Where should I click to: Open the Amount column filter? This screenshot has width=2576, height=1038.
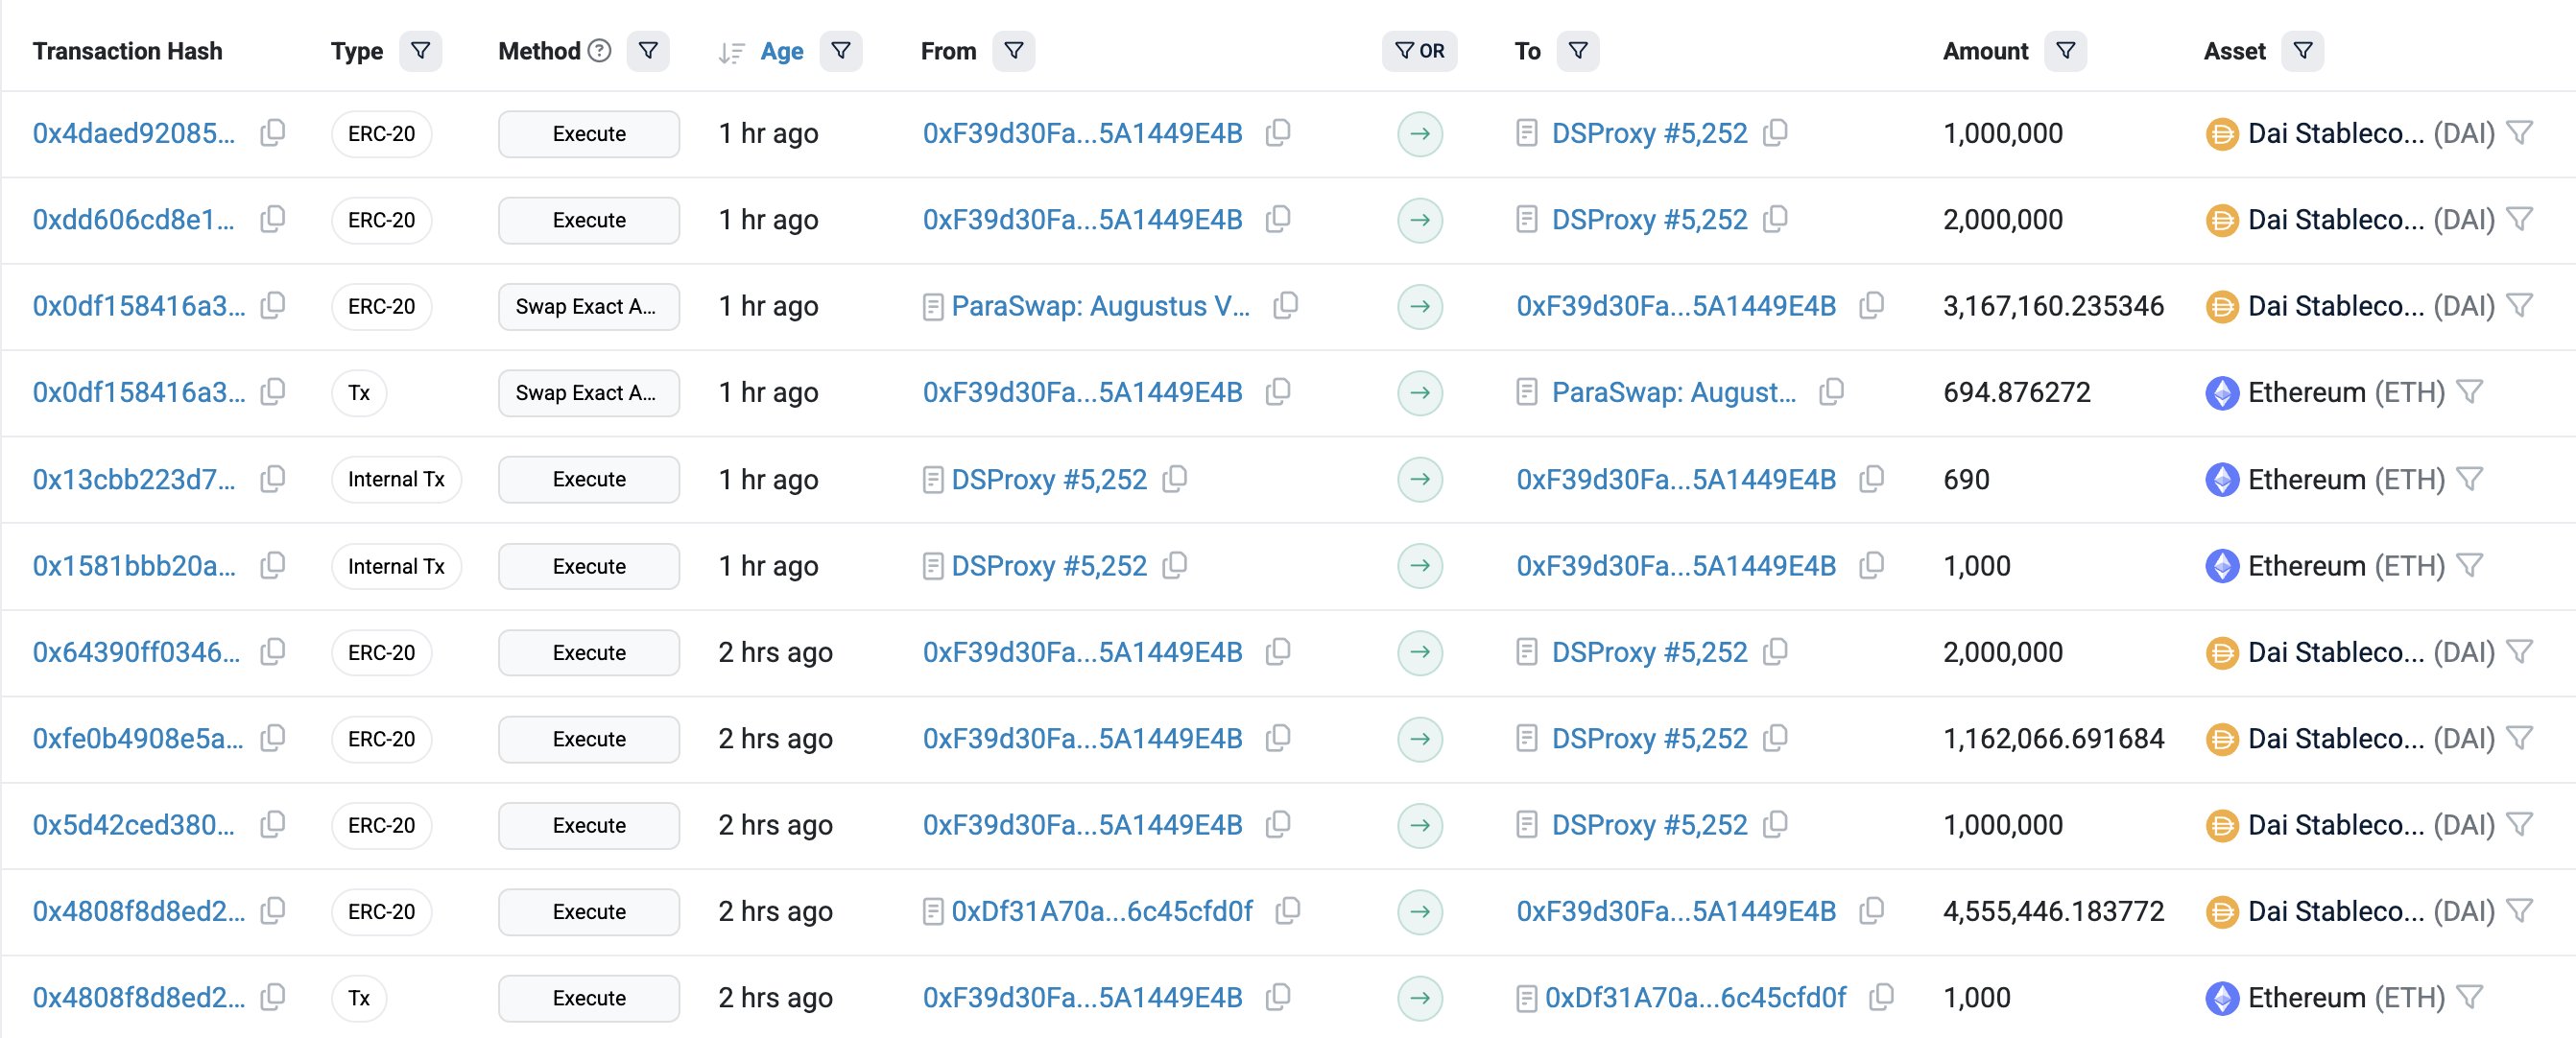[x=2066, y=51]
